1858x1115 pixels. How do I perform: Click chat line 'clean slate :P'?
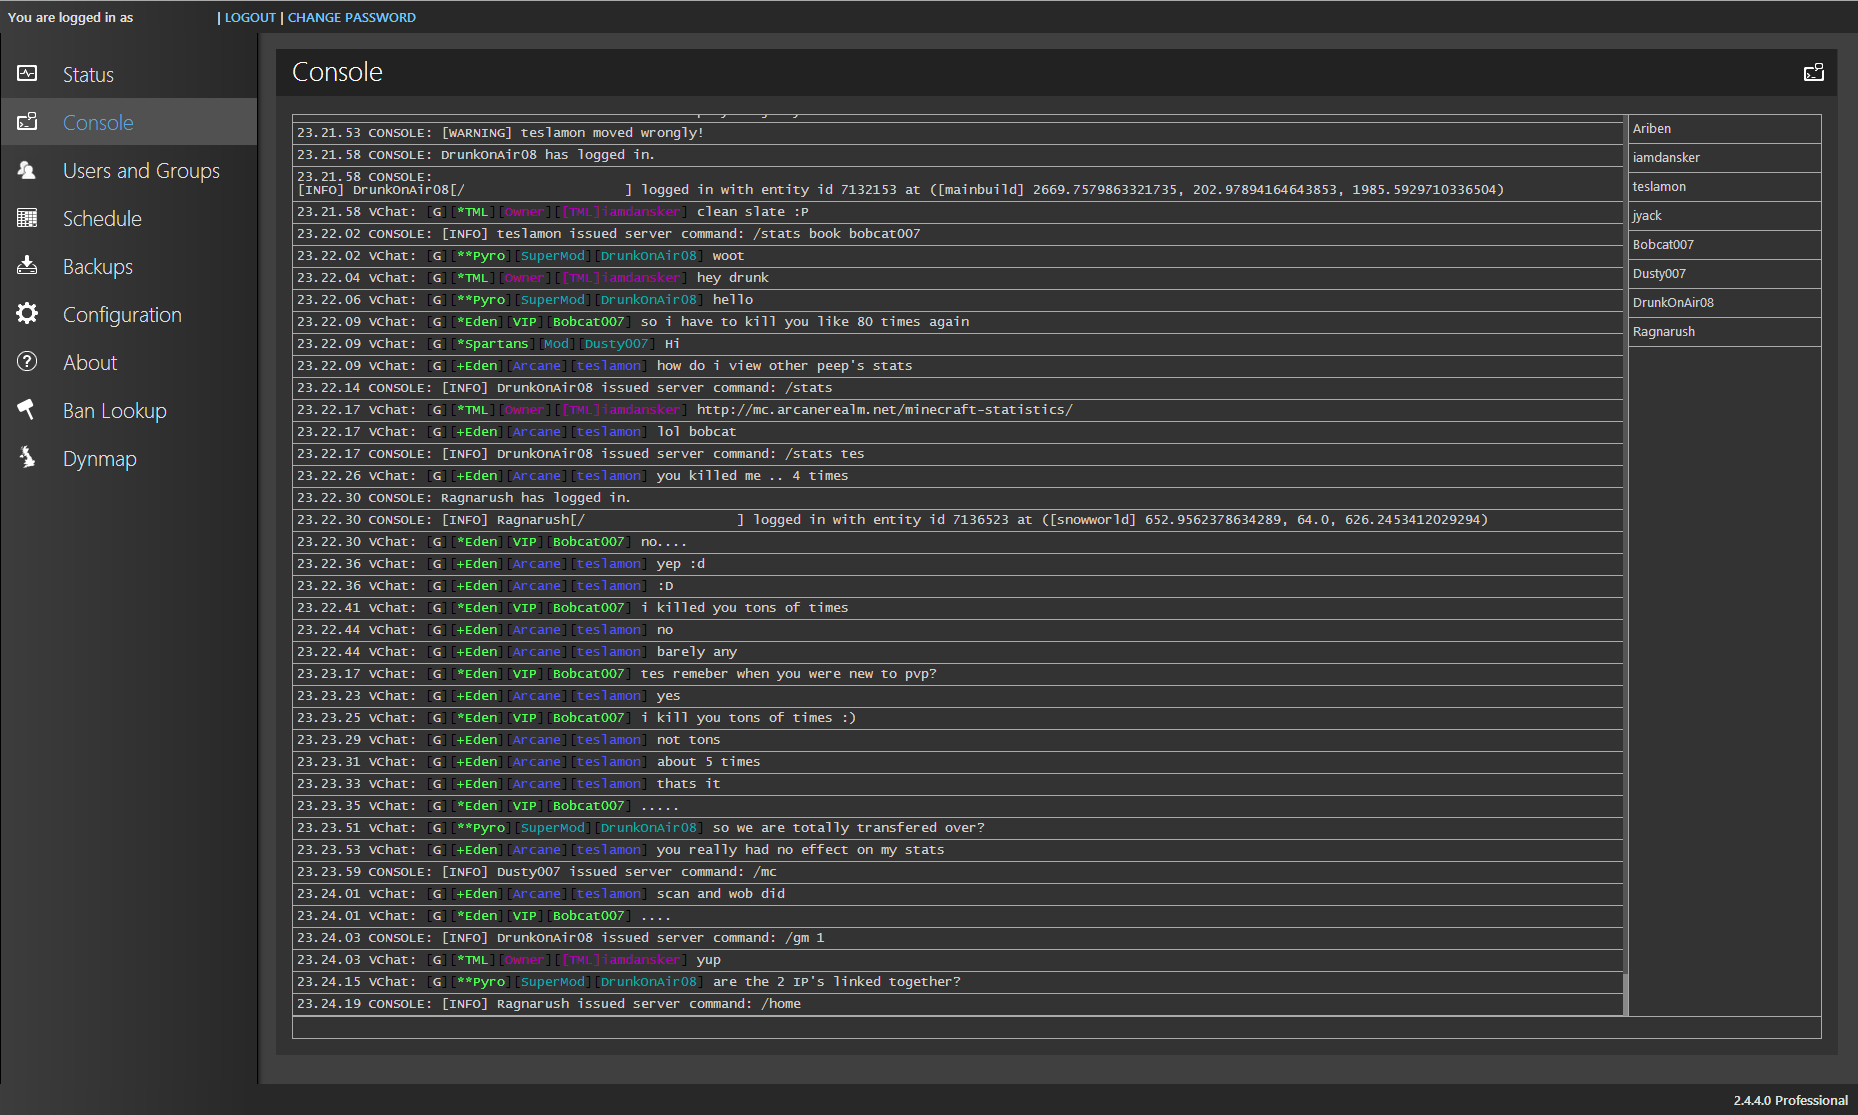click(957, 212)
